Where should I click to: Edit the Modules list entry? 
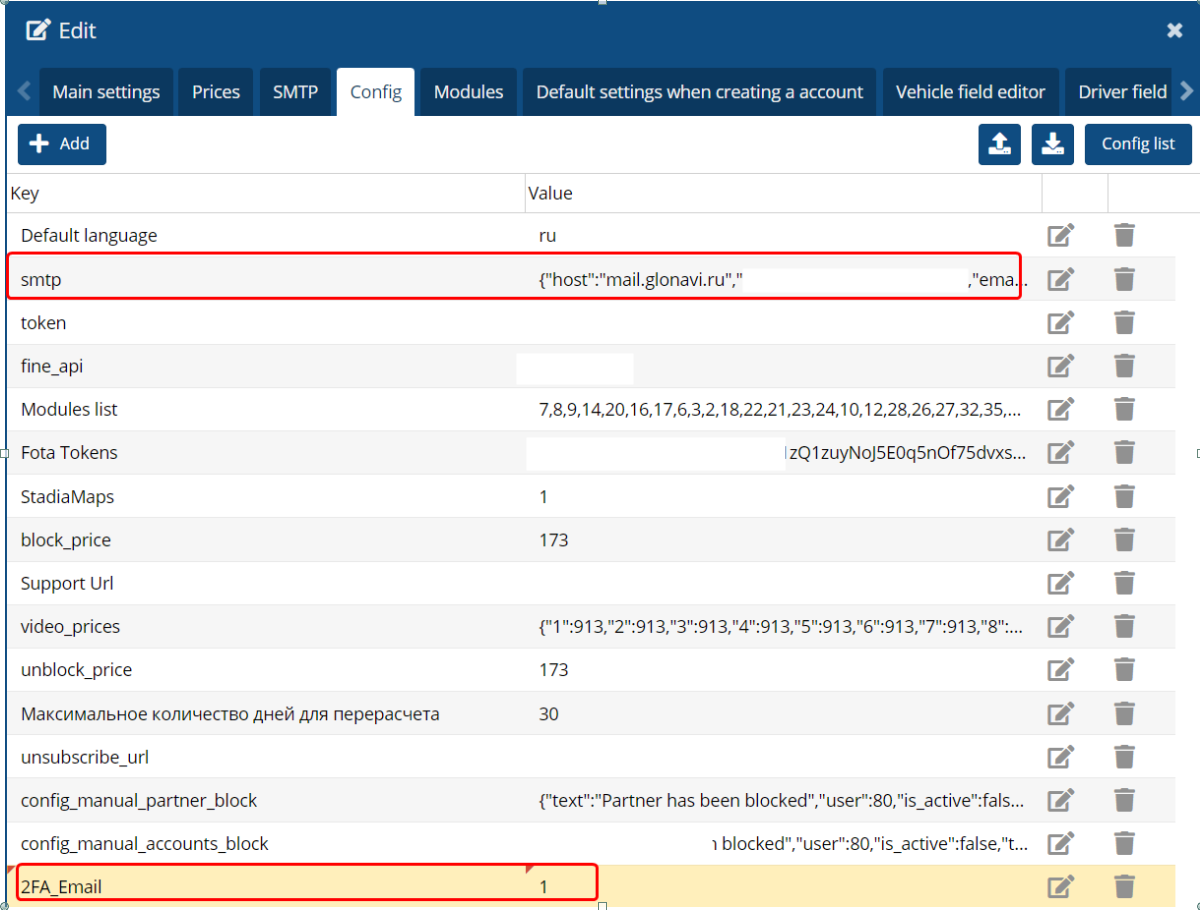pos(1060,410)
